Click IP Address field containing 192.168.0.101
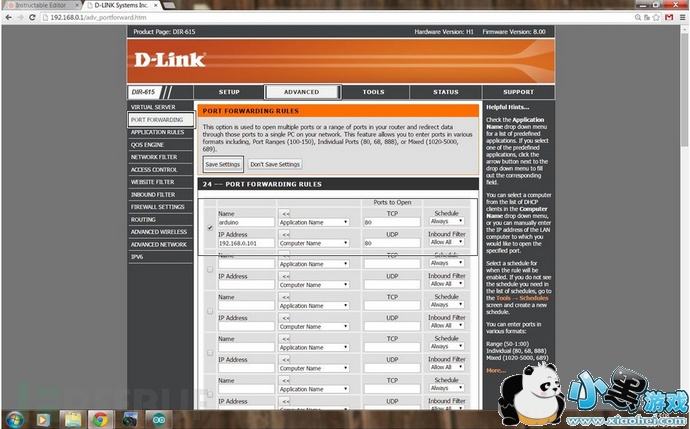Image resolution: width=690 pixels, height=429 pixels. (x=246, y=243)
